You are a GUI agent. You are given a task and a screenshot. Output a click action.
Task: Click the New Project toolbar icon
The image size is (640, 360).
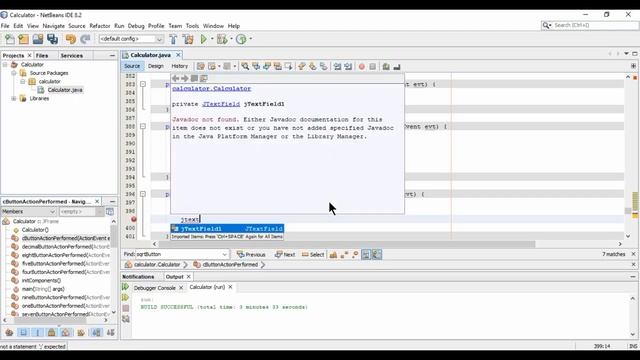click(x=24, y=39)
